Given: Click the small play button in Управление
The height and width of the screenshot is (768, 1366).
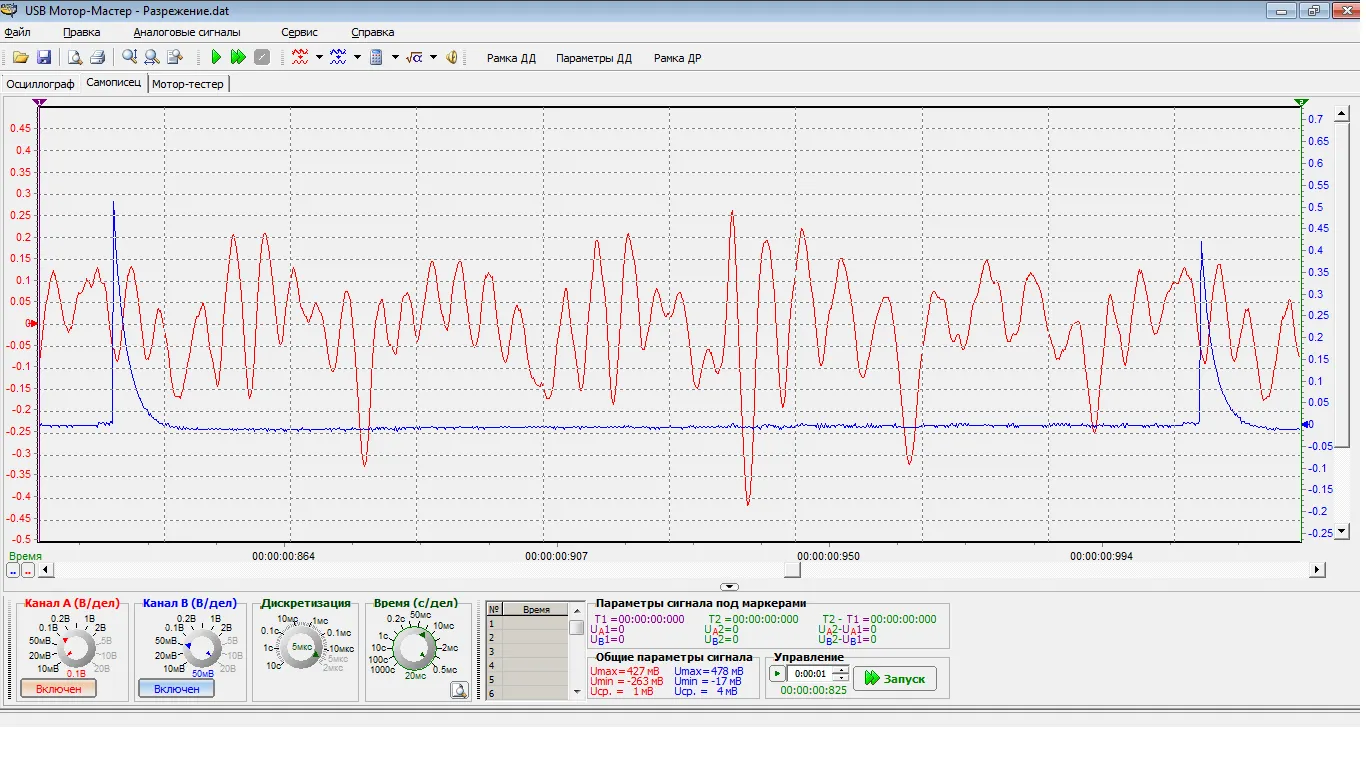Looking at the screenshot, I should click(x=777, y=674).
